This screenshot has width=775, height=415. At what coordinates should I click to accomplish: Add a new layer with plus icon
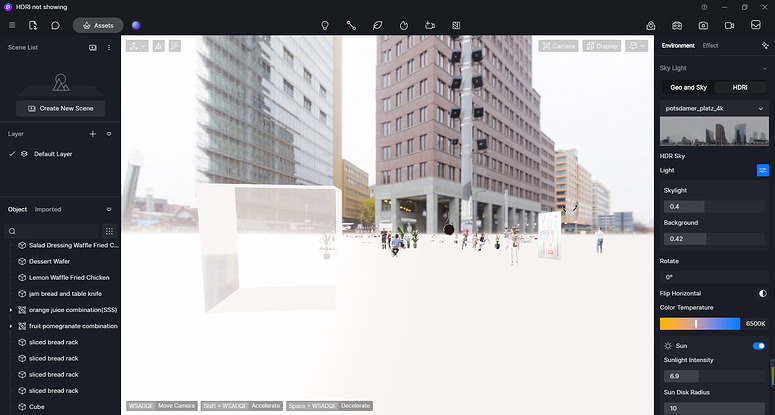pyautogui.click(x=92, y=134)
